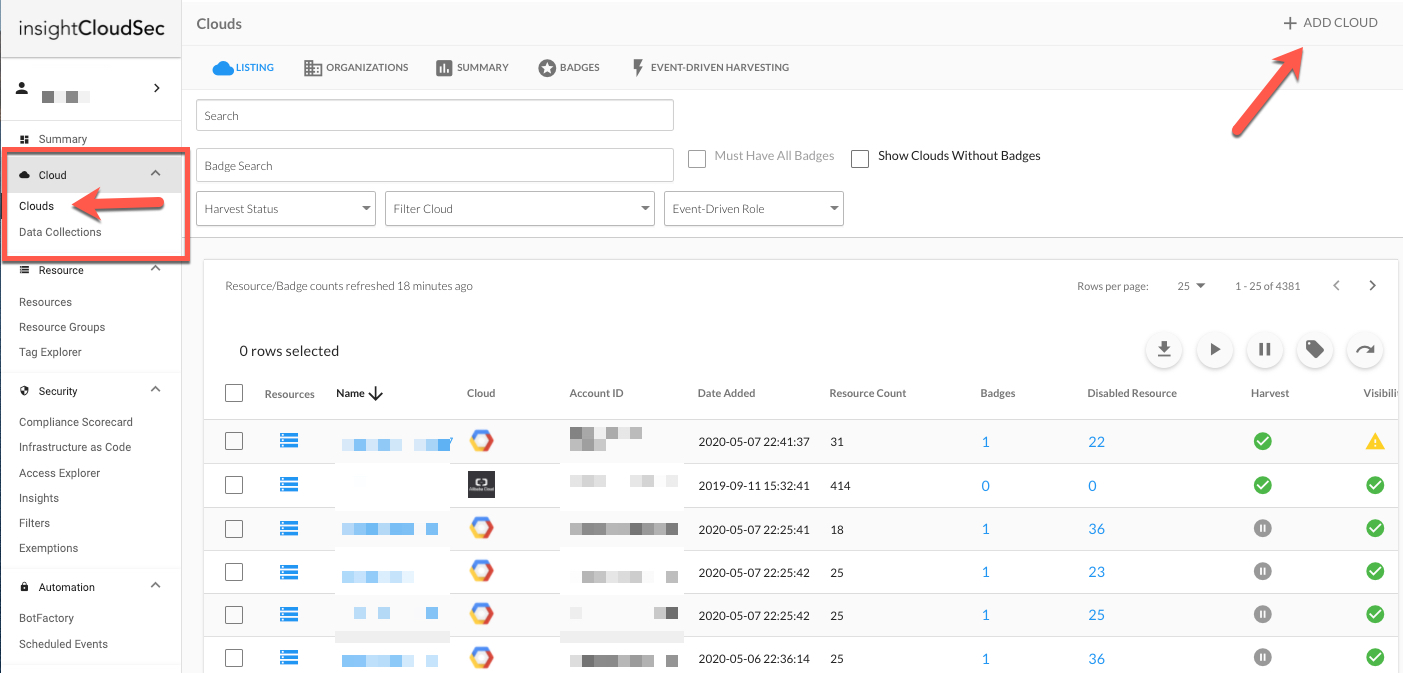The width and height of the screenshot is (1403, 673).
Task: Click paused harvest icon in row dated 2020-05-06
Action: coord(1263,658)
